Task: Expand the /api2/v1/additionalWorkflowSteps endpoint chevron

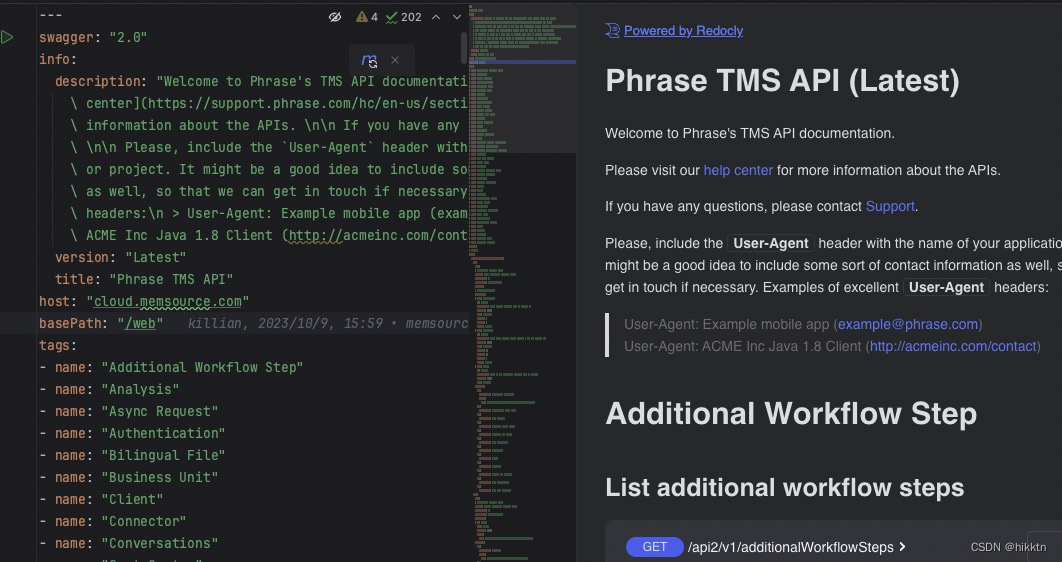Action: click(902, 547)
